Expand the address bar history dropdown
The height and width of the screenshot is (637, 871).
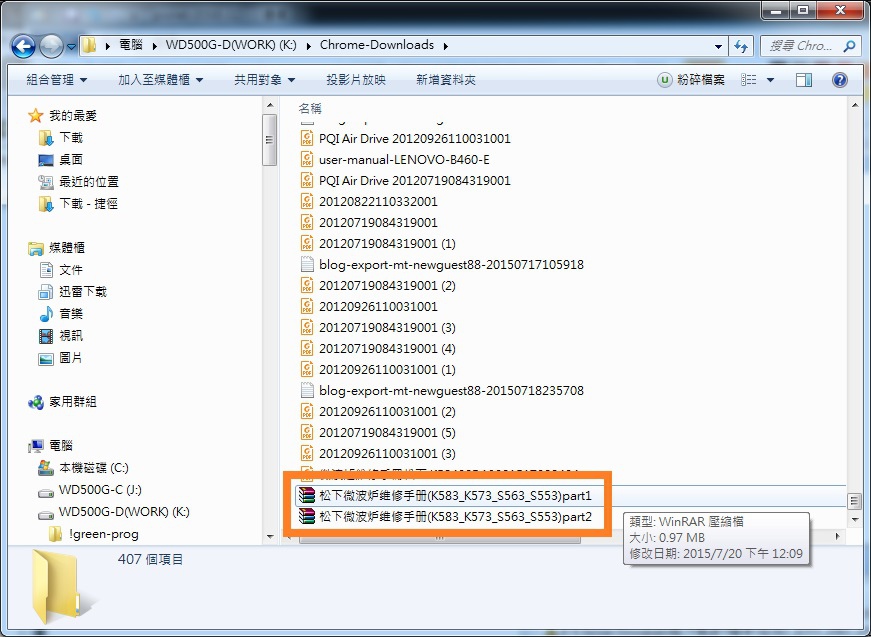pyautogui.click(x=718, y=47)
